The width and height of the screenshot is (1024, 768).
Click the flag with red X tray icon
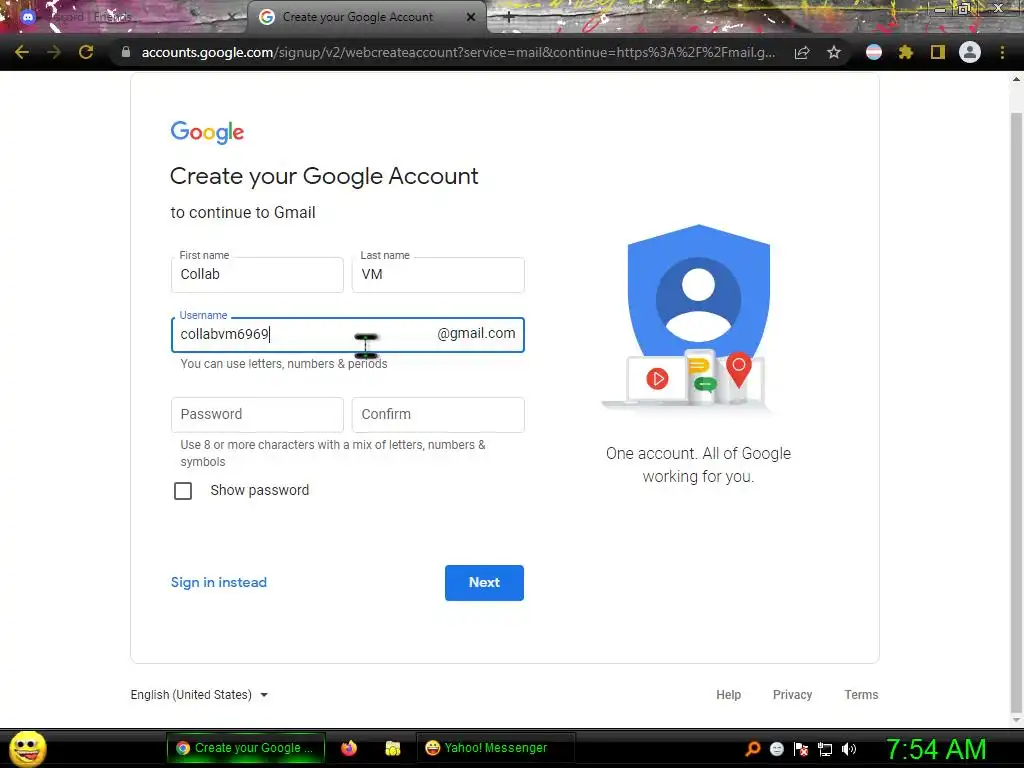coord(801,749)
